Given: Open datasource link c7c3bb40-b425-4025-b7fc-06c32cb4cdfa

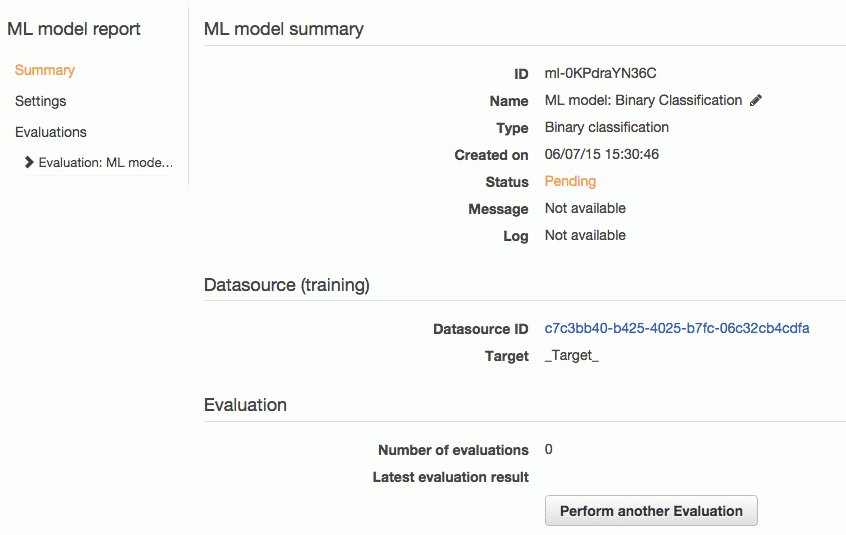Looking at the screenshot, I should point(677,328).
